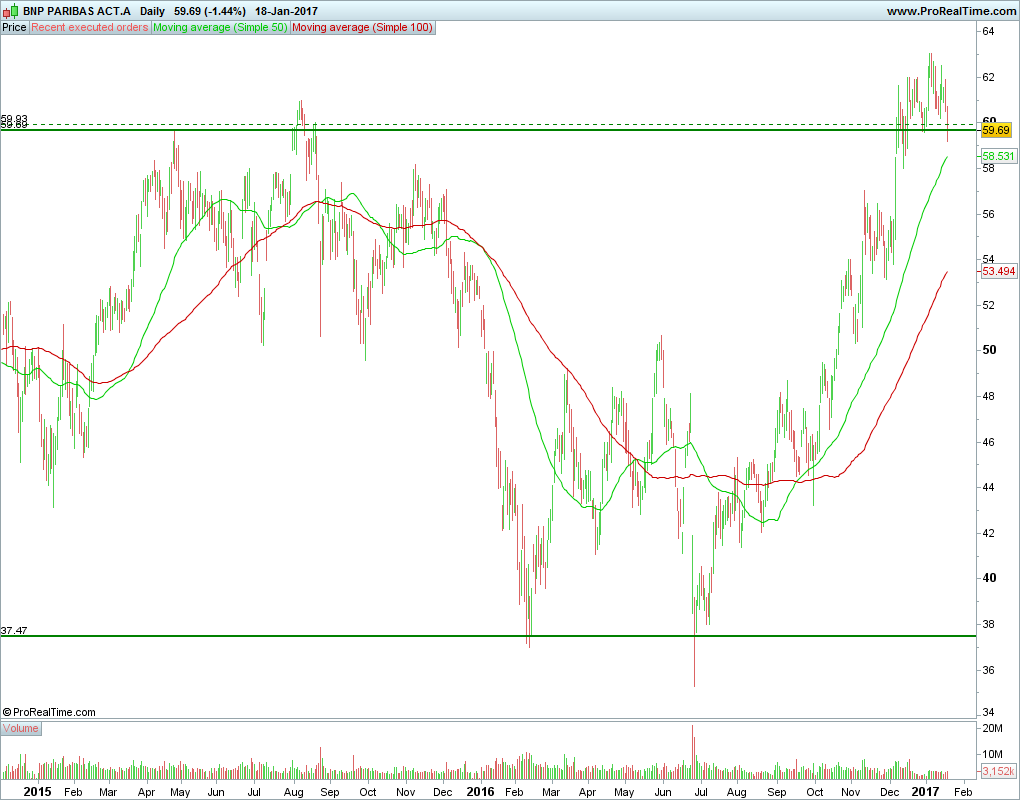Click the 2017 year label on time axis
The width and height of the screenshot is (1020, 800).
coord(925,792)
